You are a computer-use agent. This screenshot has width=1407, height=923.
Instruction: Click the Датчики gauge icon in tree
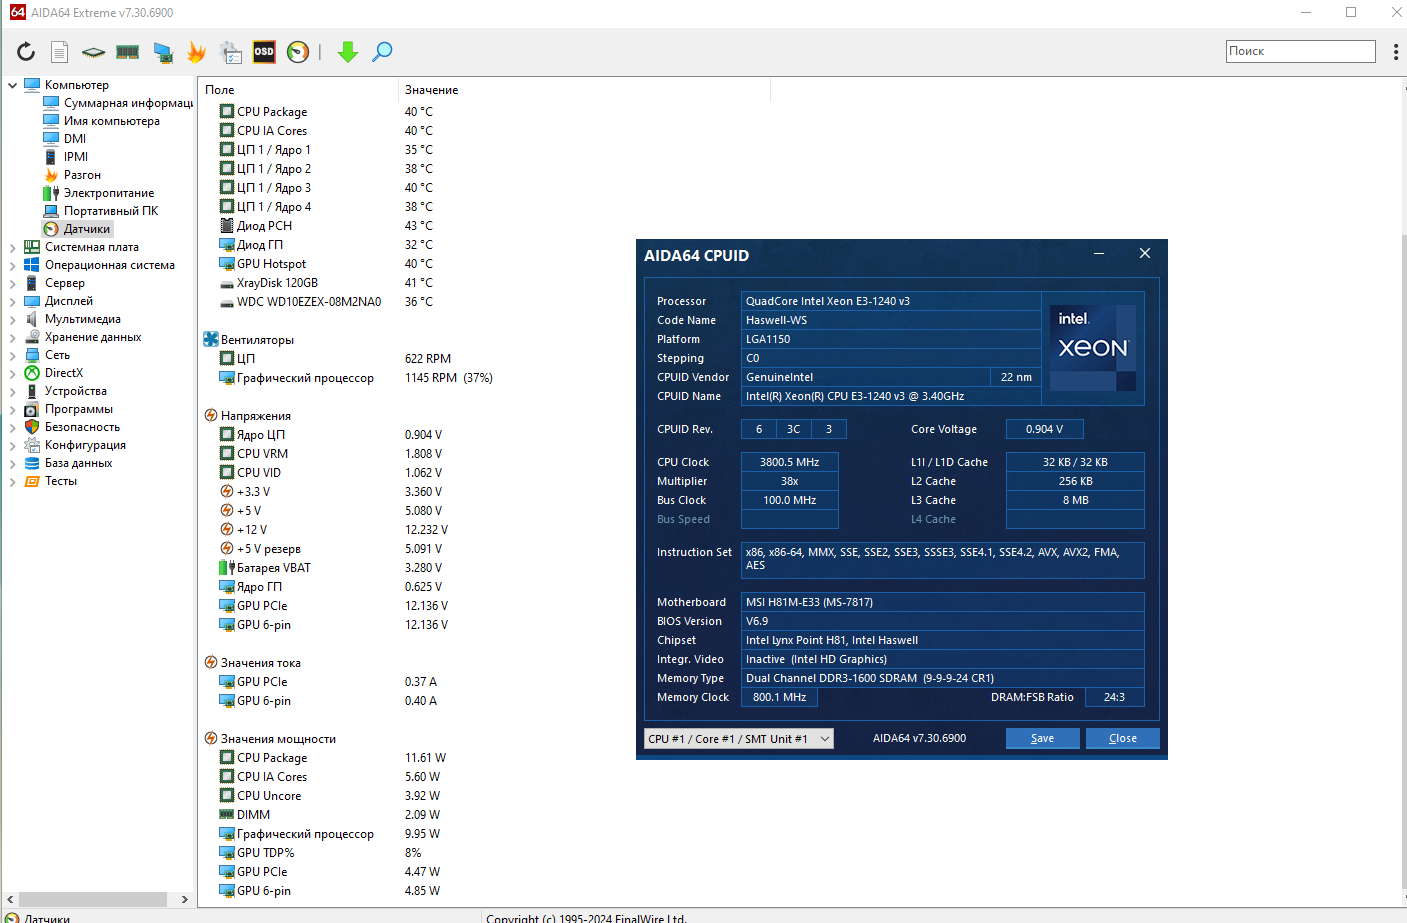point(51,229)
